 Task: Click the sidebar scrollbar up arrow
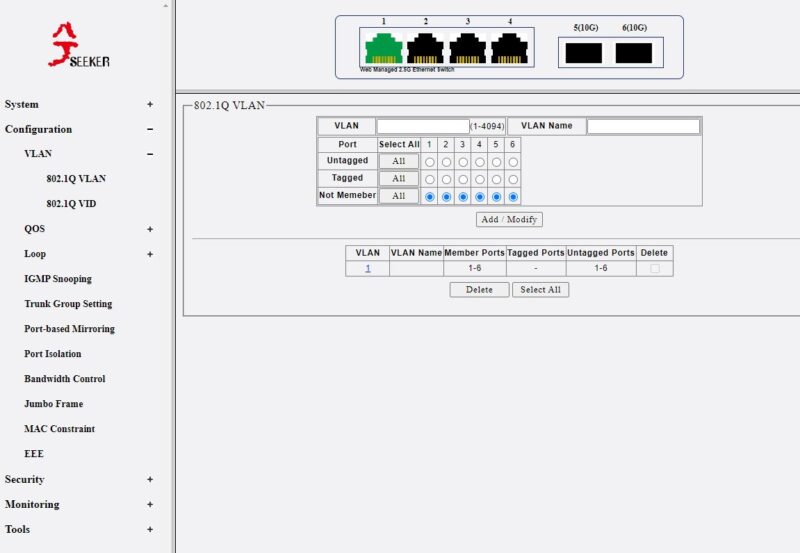pos(166,6)
